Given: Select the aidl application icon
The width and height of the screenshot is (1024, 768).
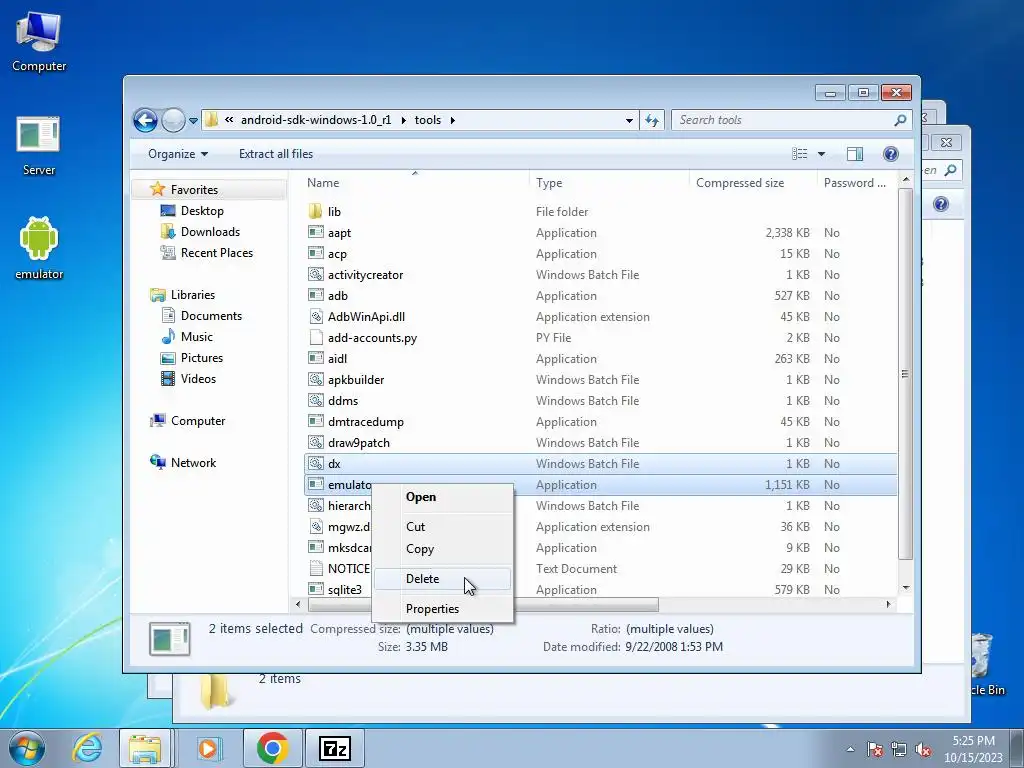Looking at the screenshot, I should pos(315,358).
